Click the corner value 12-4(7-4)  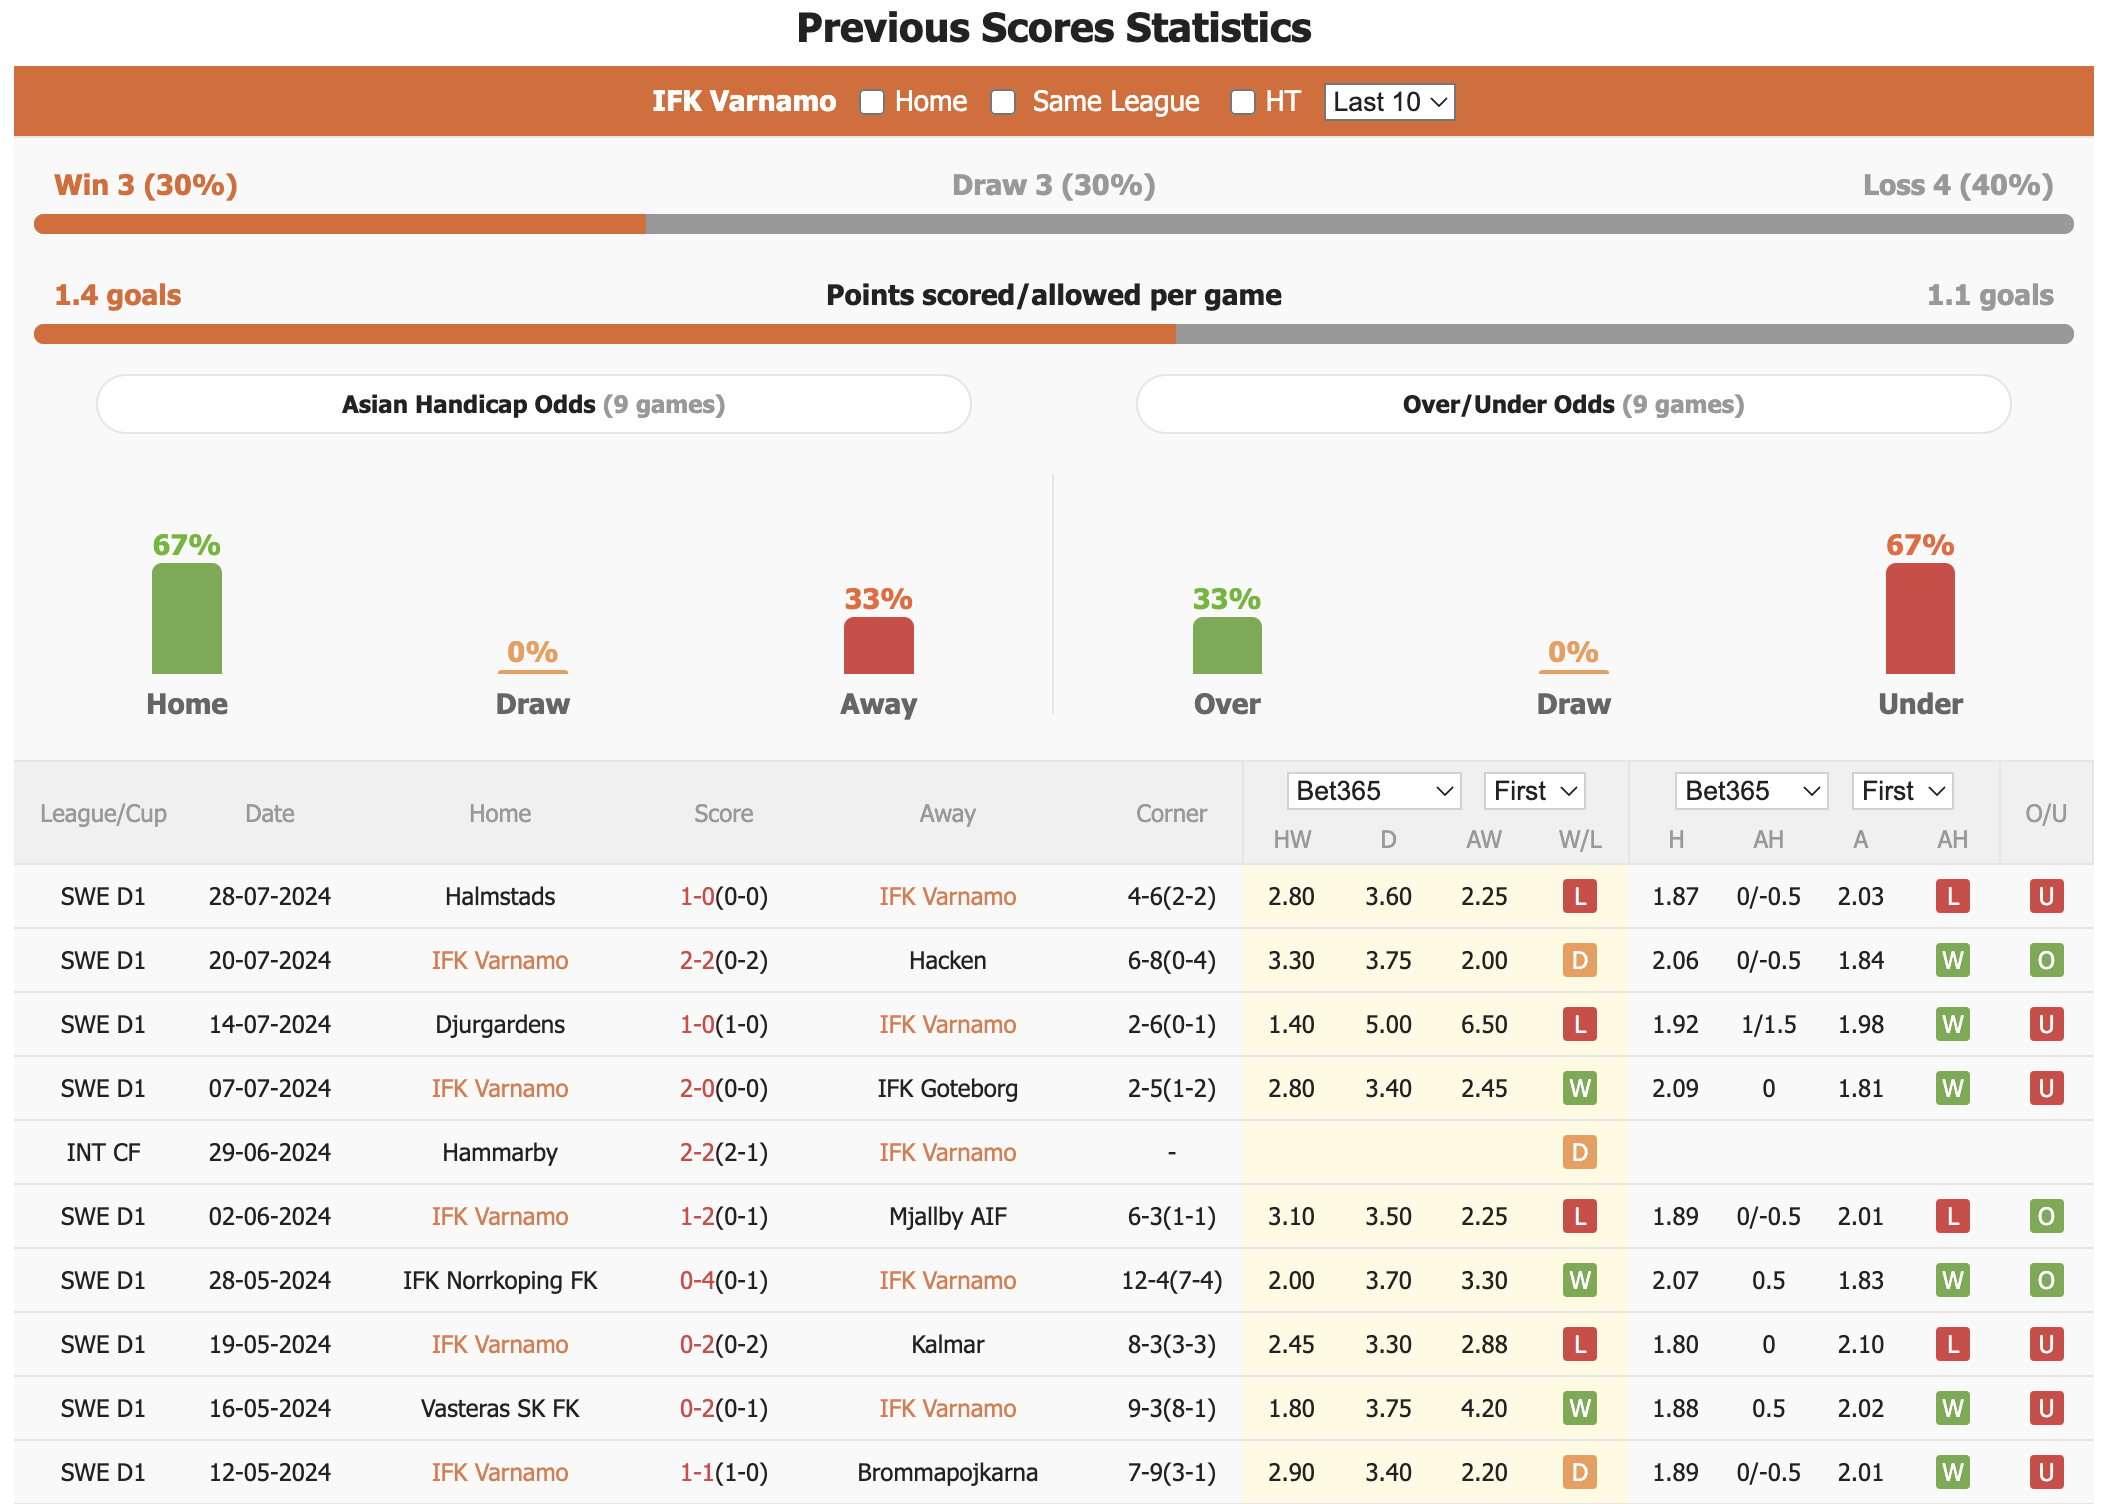click(1171, 1280)
